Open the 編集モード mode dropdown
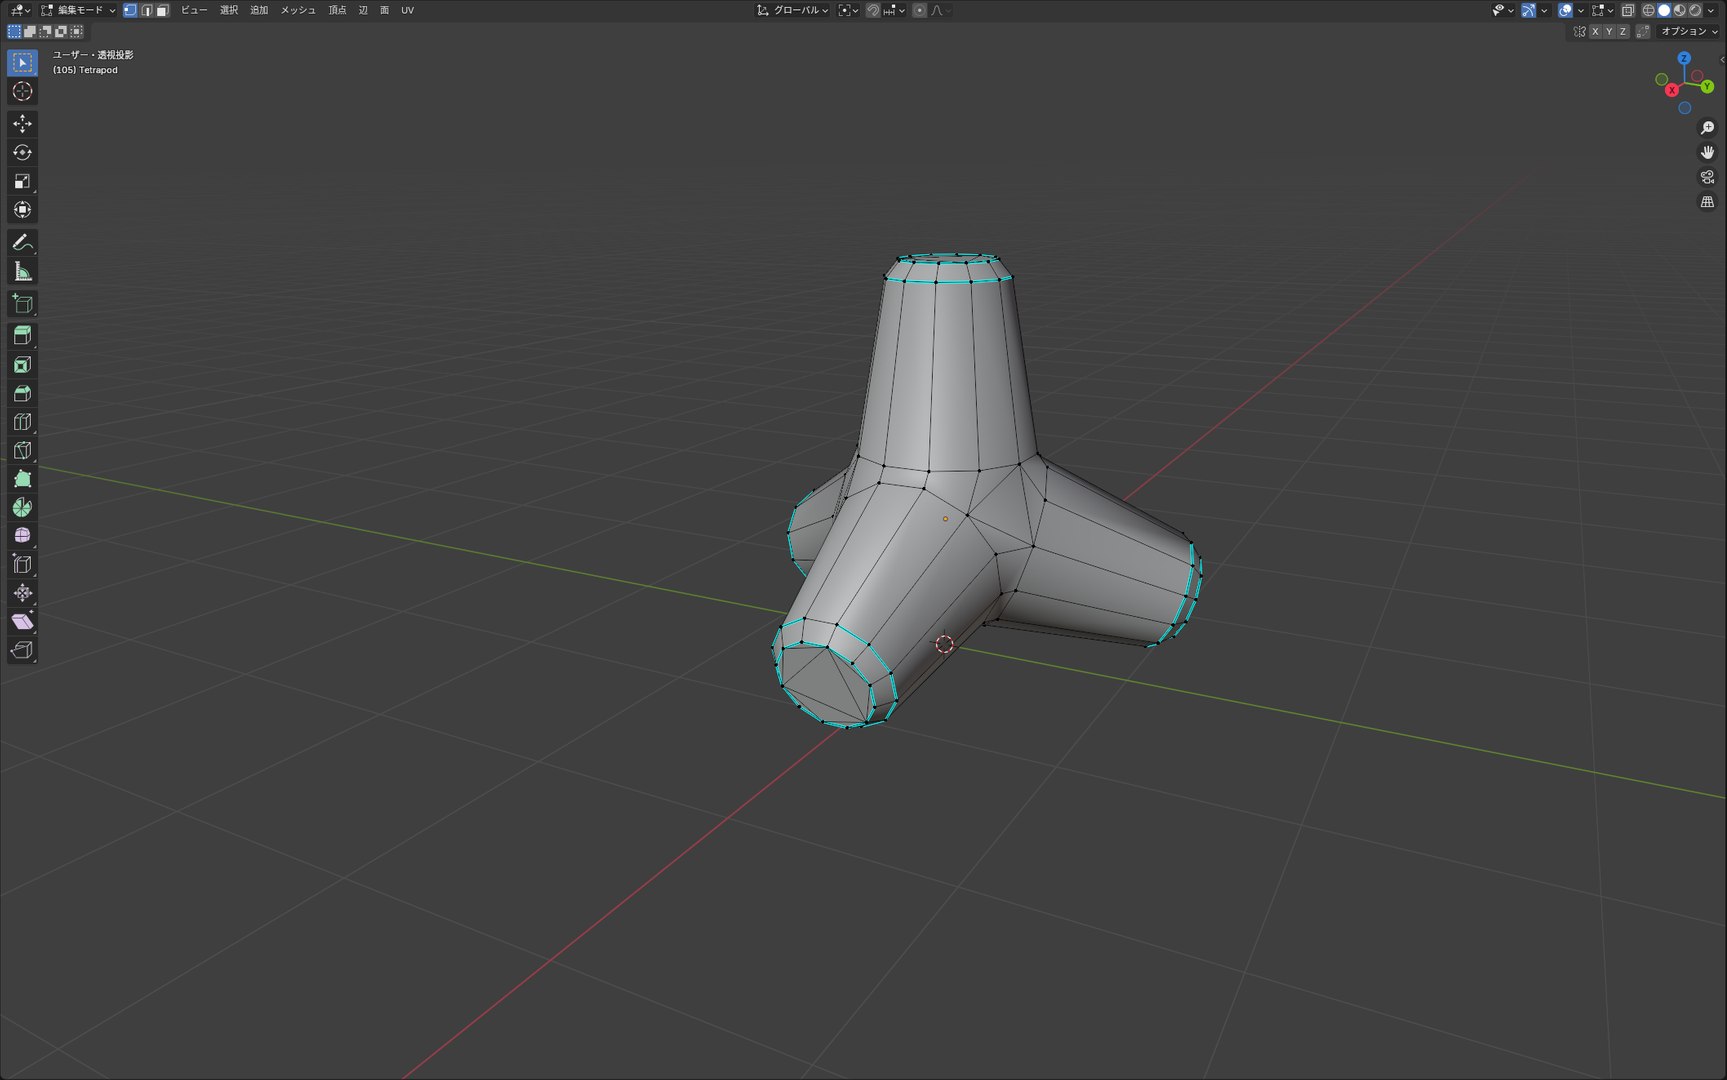This screenshot has width=1727, height=1080. (x=78, y=10)
